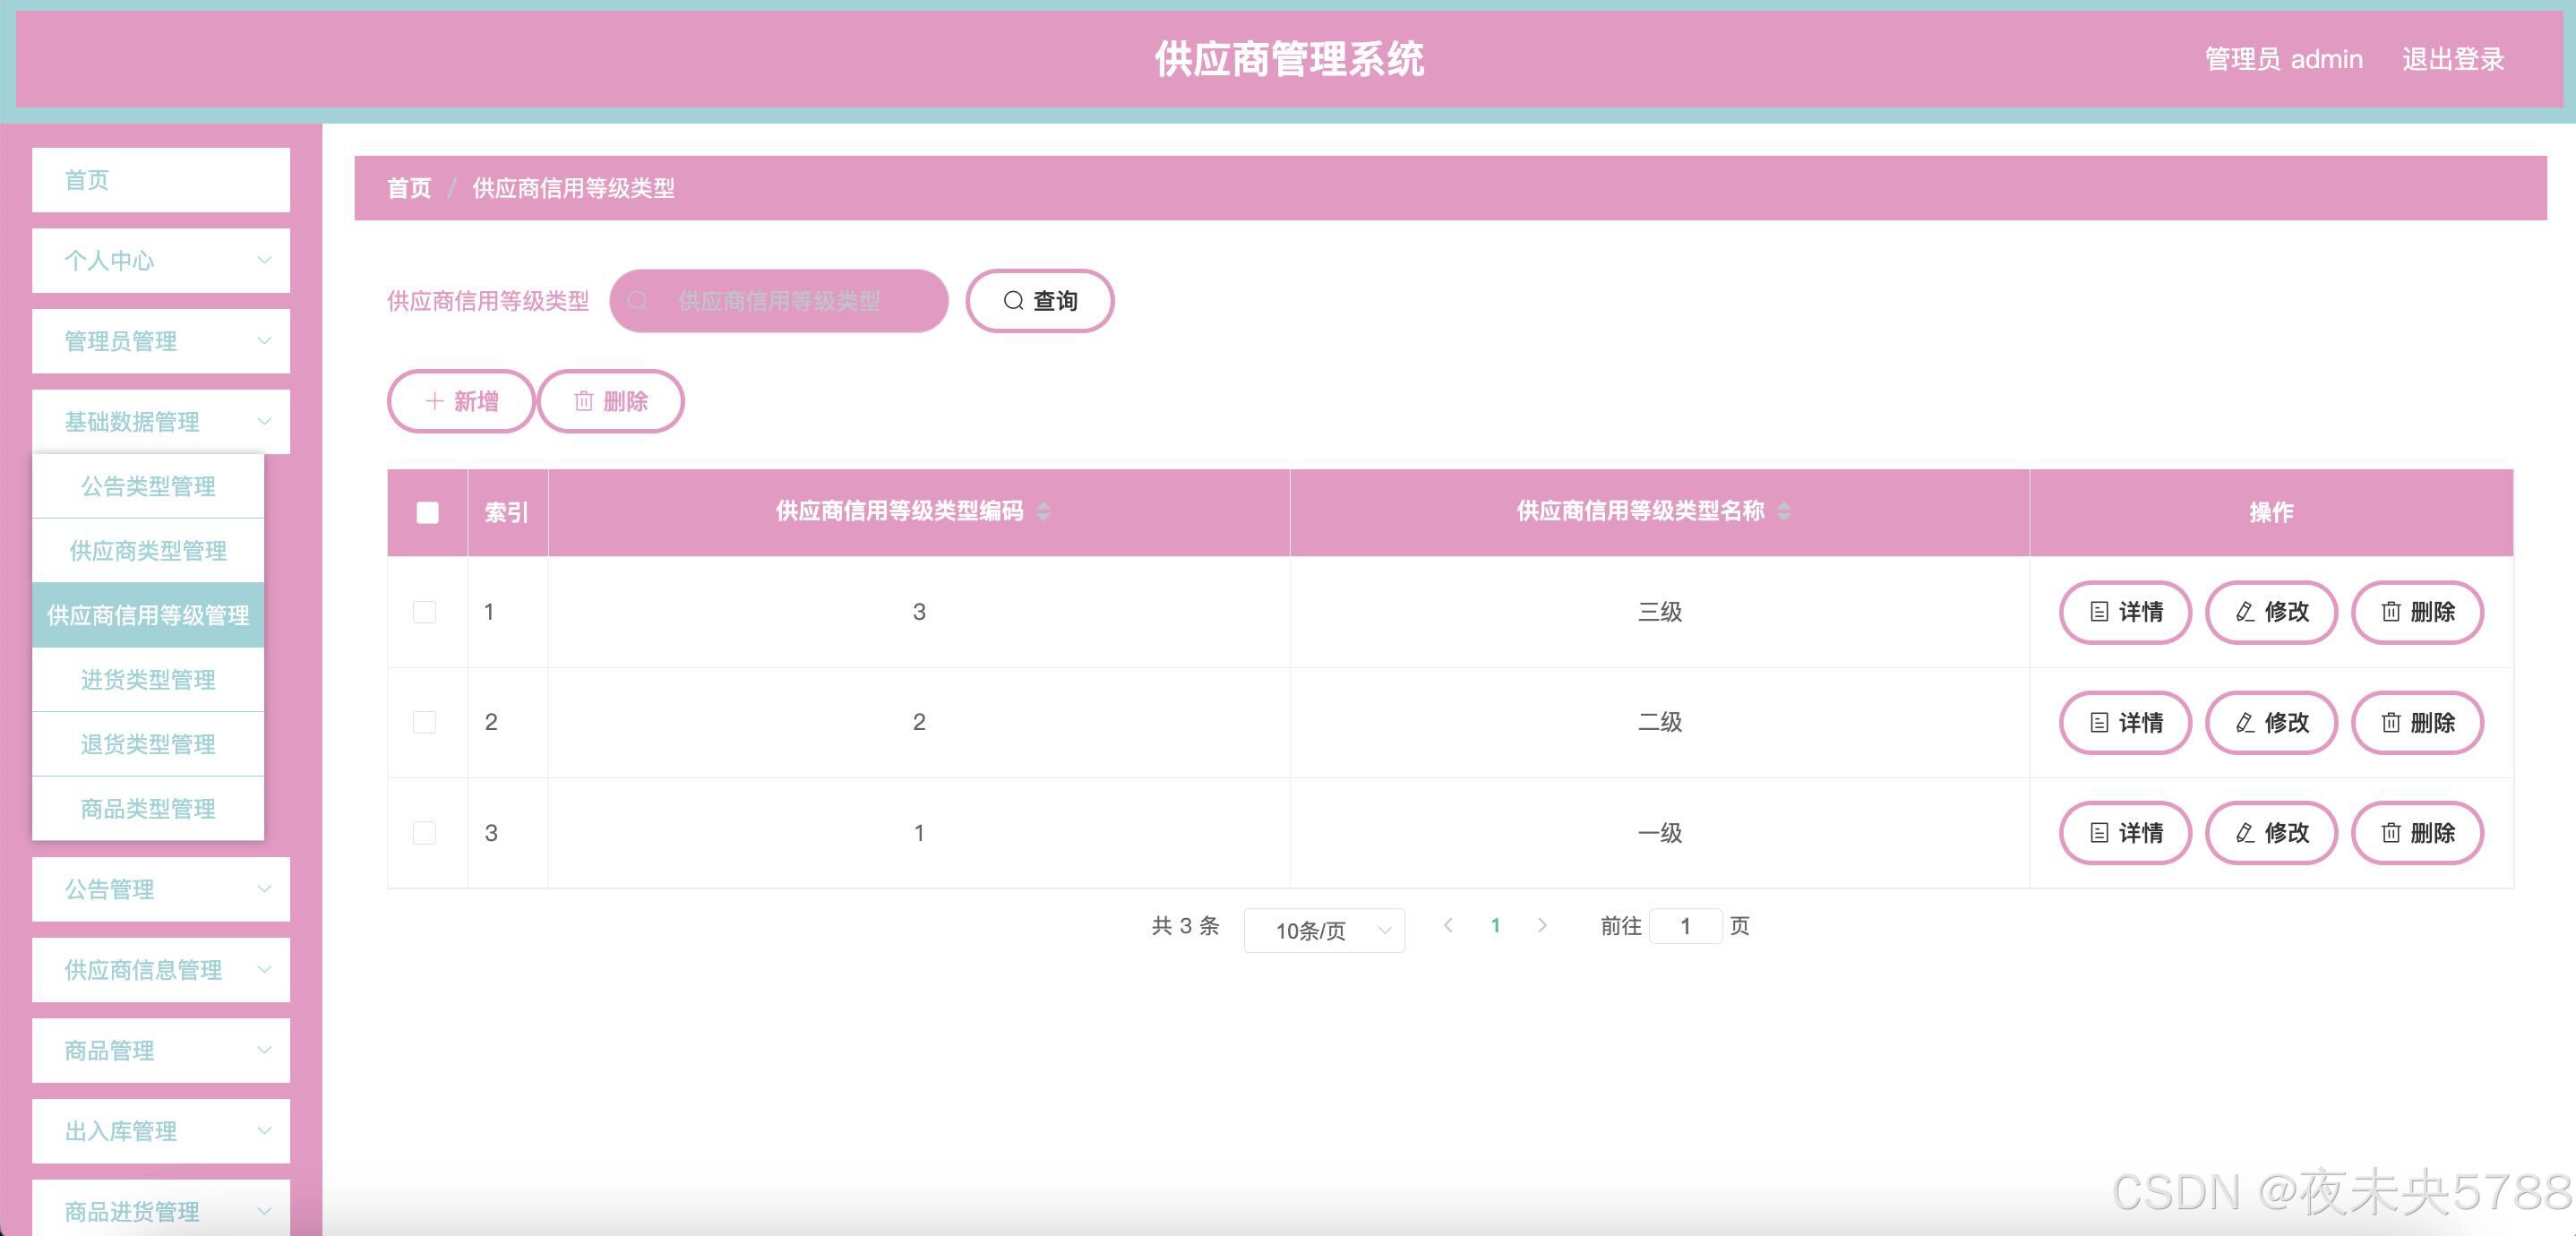The height and width of the screenshot is (1236, 2576).
Task: Click the next page arrow in pagination
Action: tap(1542, 926)
